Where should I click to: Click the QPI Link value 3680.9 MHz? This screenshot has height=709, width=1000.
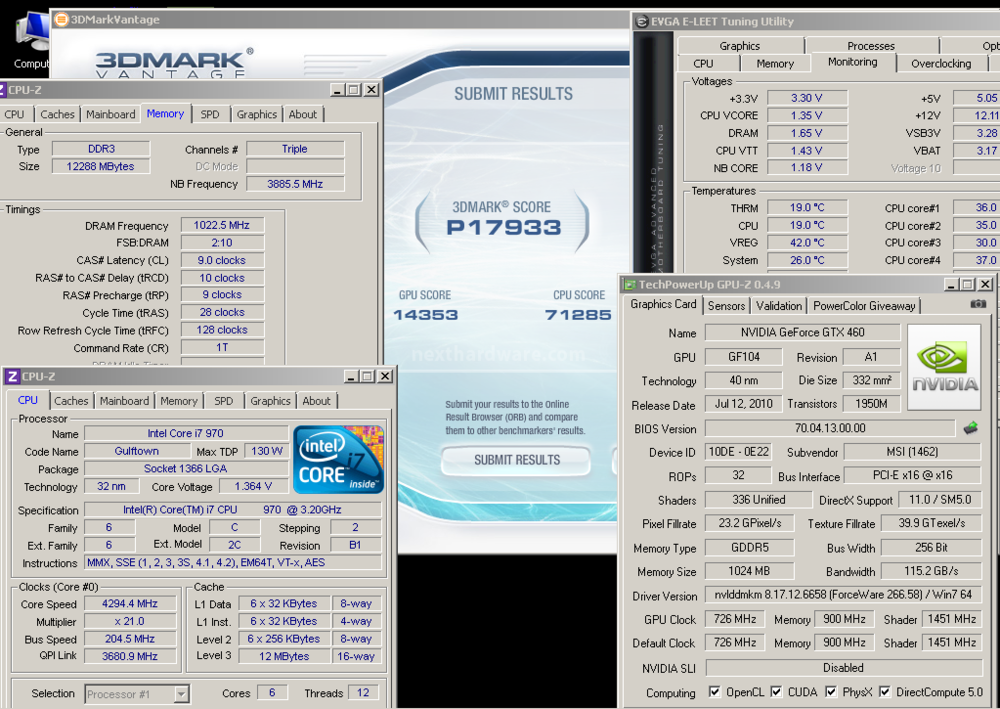click(130, 656)
